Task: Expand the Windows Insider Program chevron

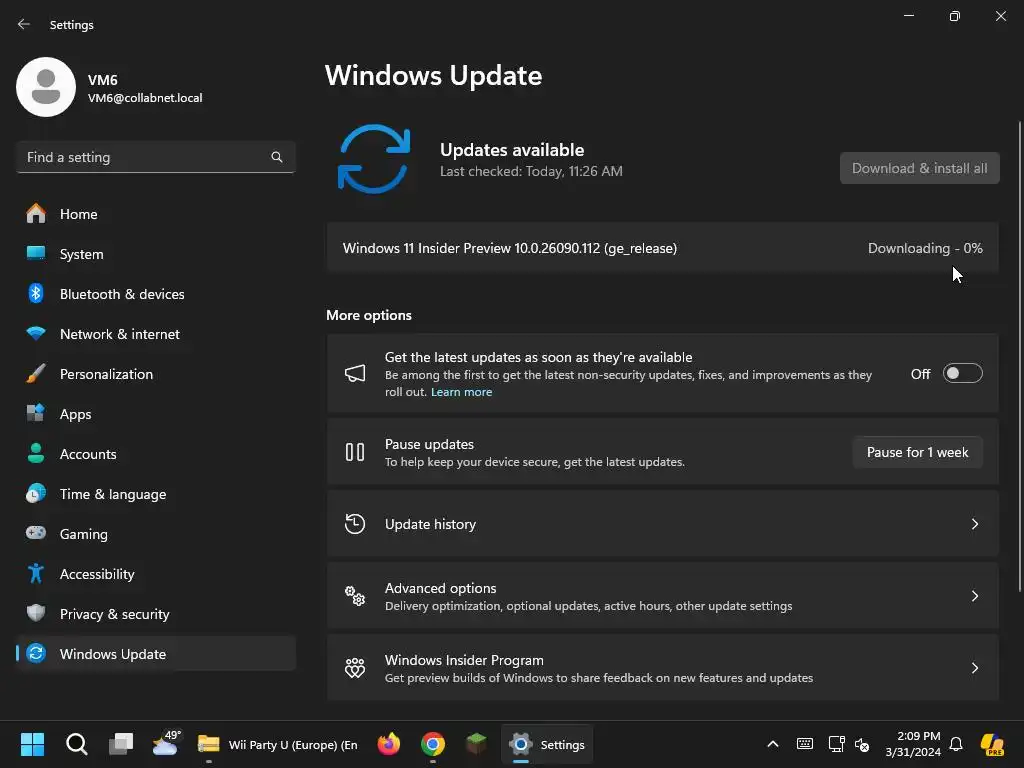Action: click(974, 667)
